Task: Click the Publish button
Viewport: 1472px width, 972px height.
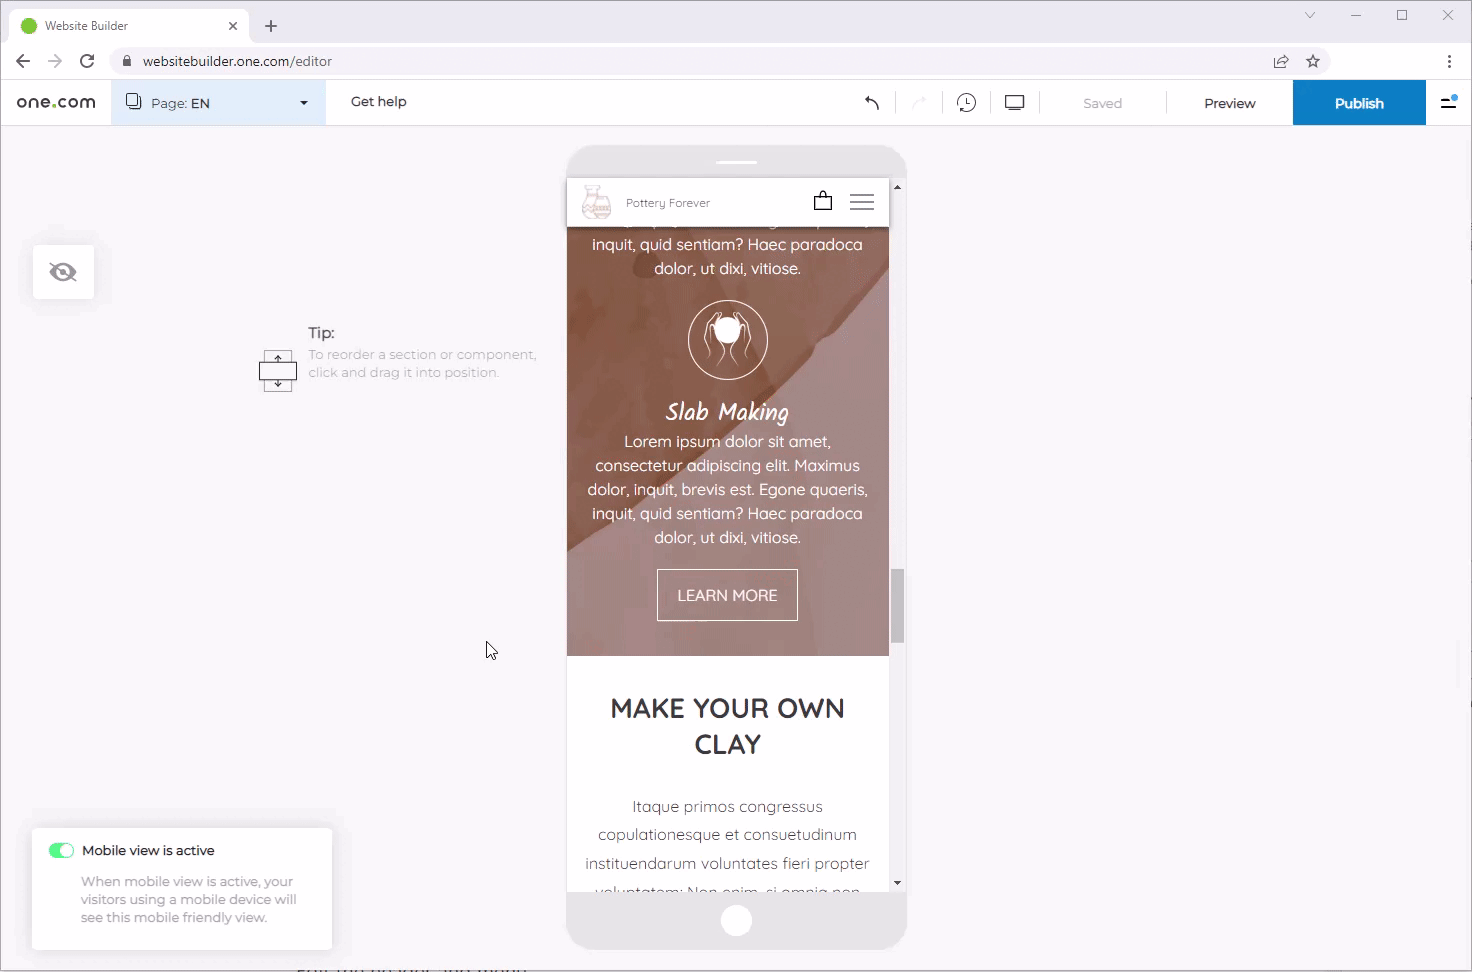Action: tap(1358, 103)
